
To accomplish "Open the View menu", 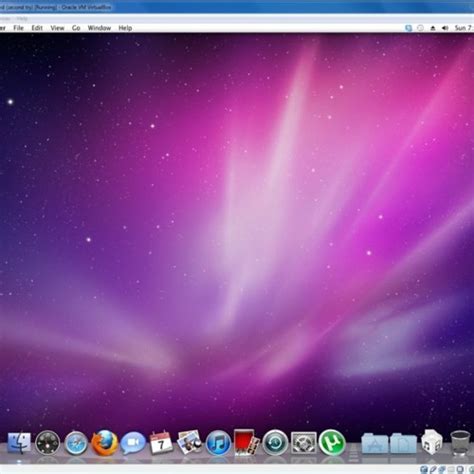I will pos(57,28).
